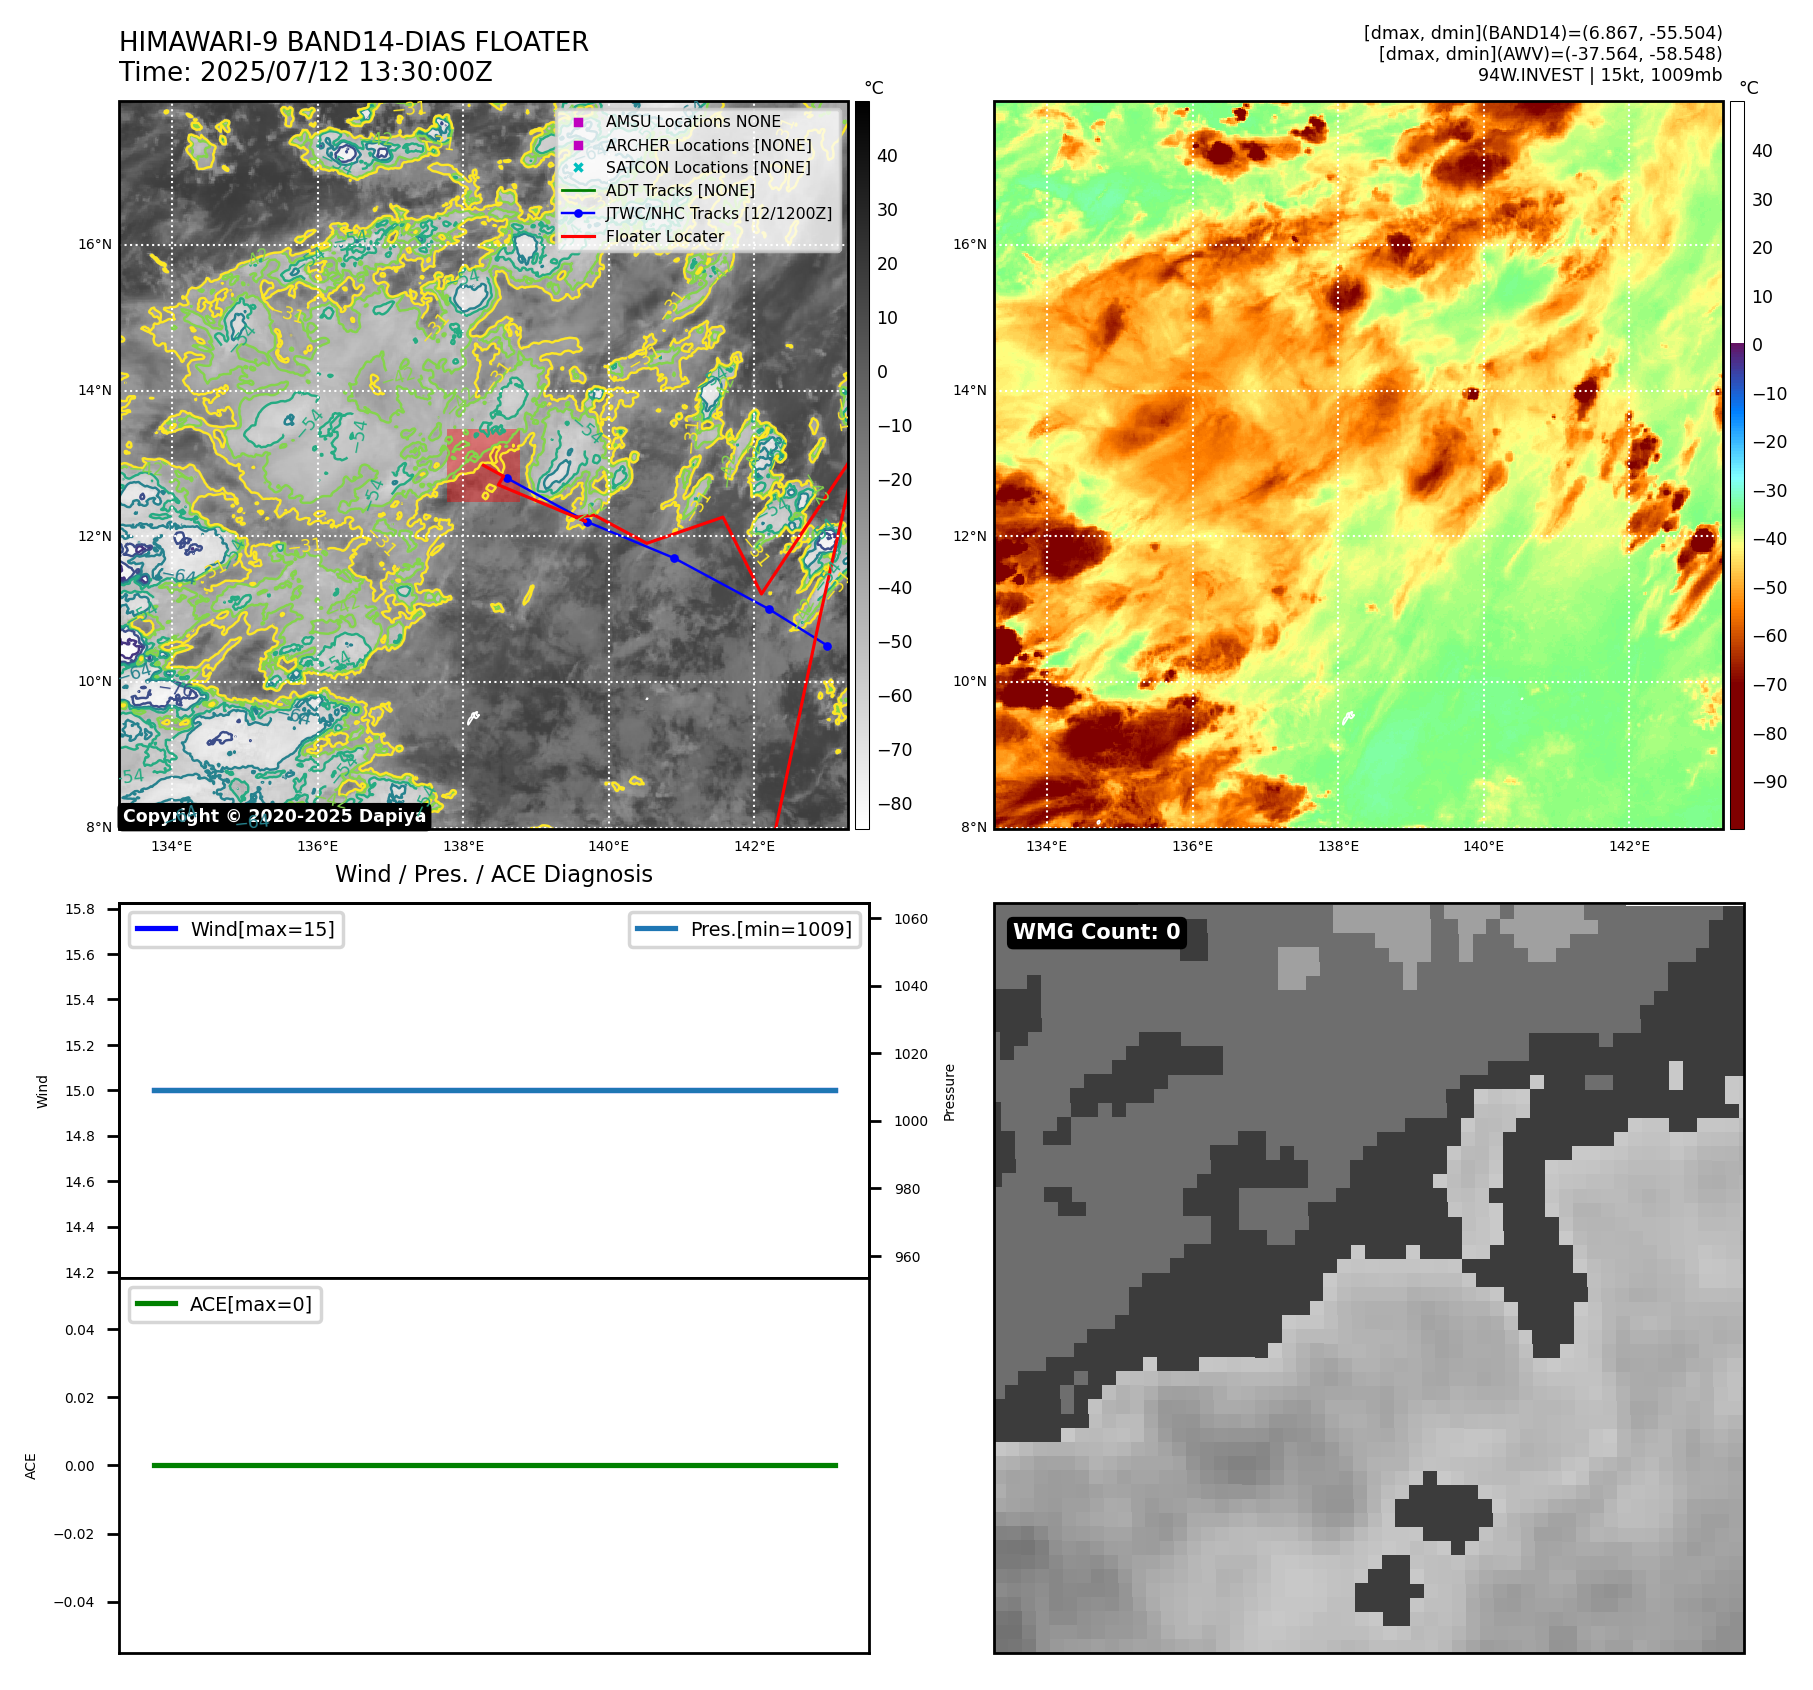
Task: Click the green ADT Tracks legend line
Action: pos(578,190)
